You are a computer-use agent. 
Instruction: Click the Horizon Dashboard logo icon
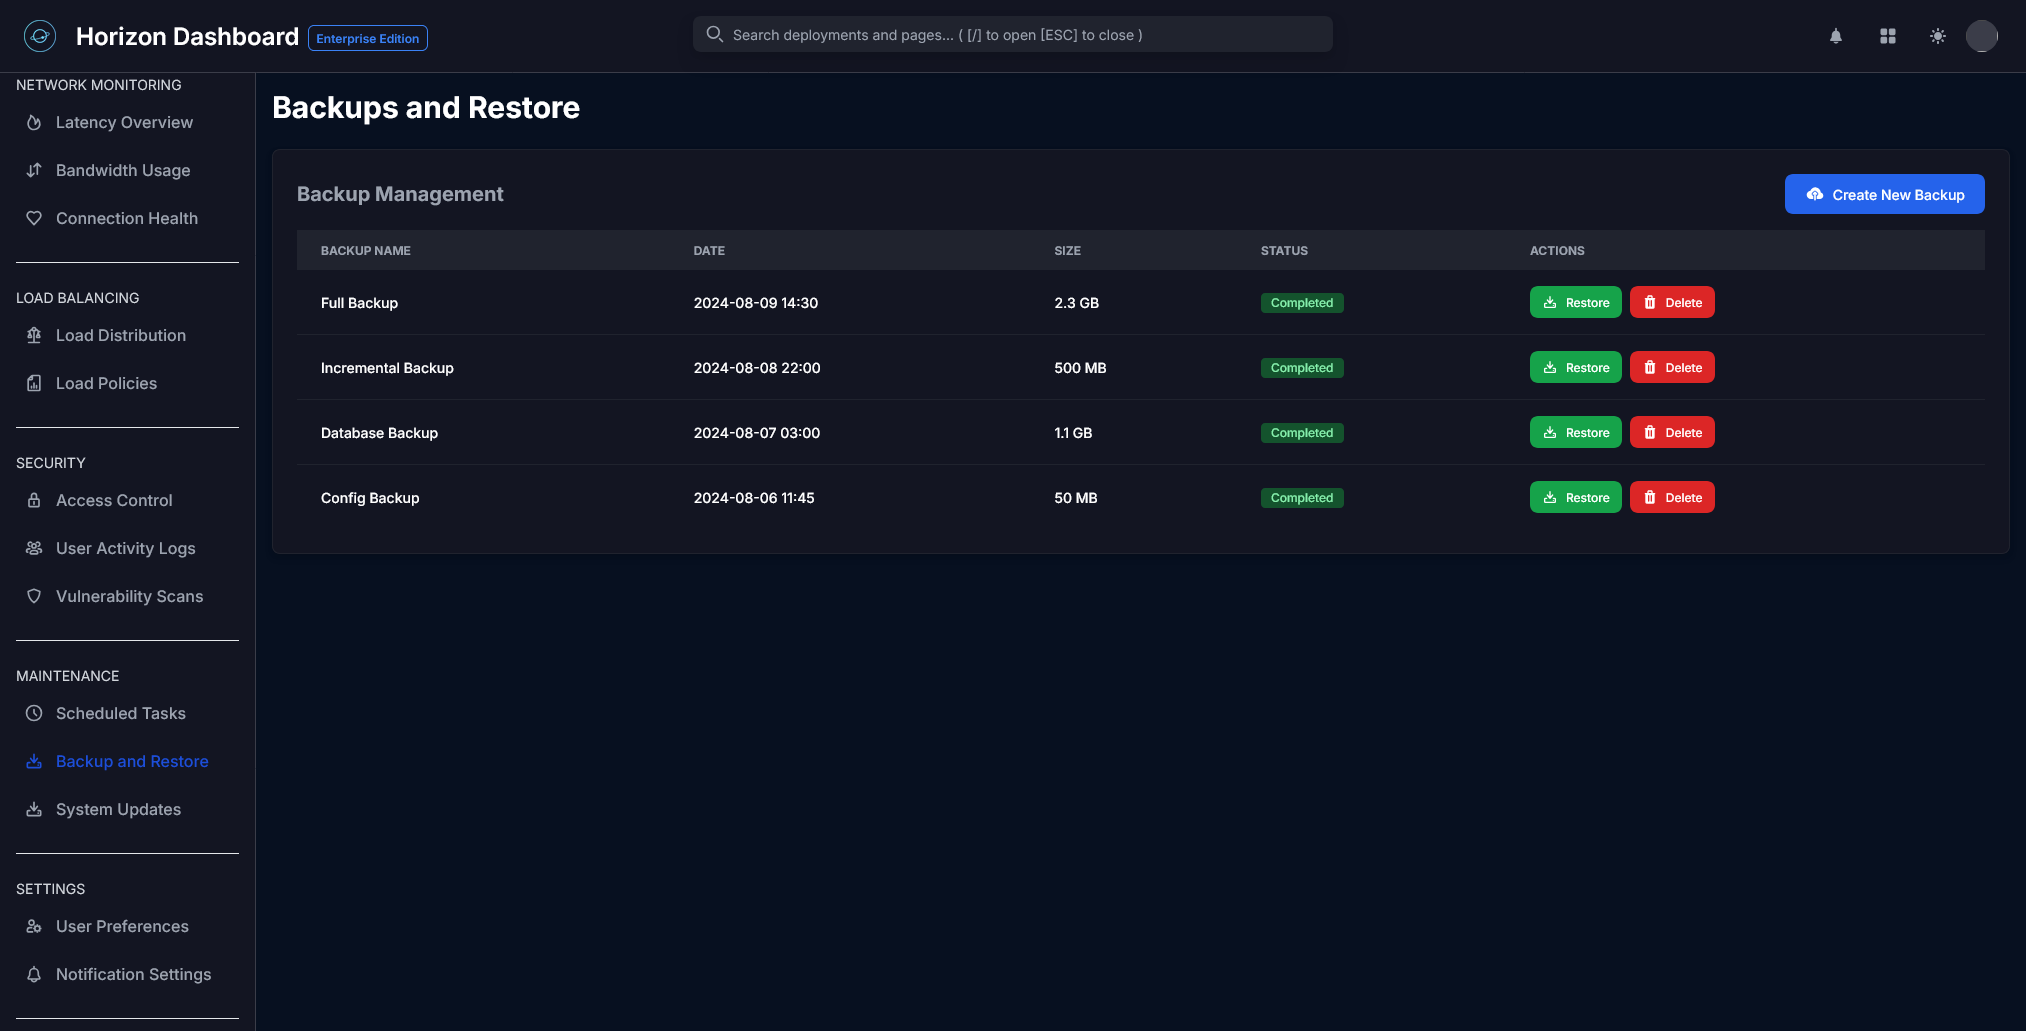click(x=40, y=36)
